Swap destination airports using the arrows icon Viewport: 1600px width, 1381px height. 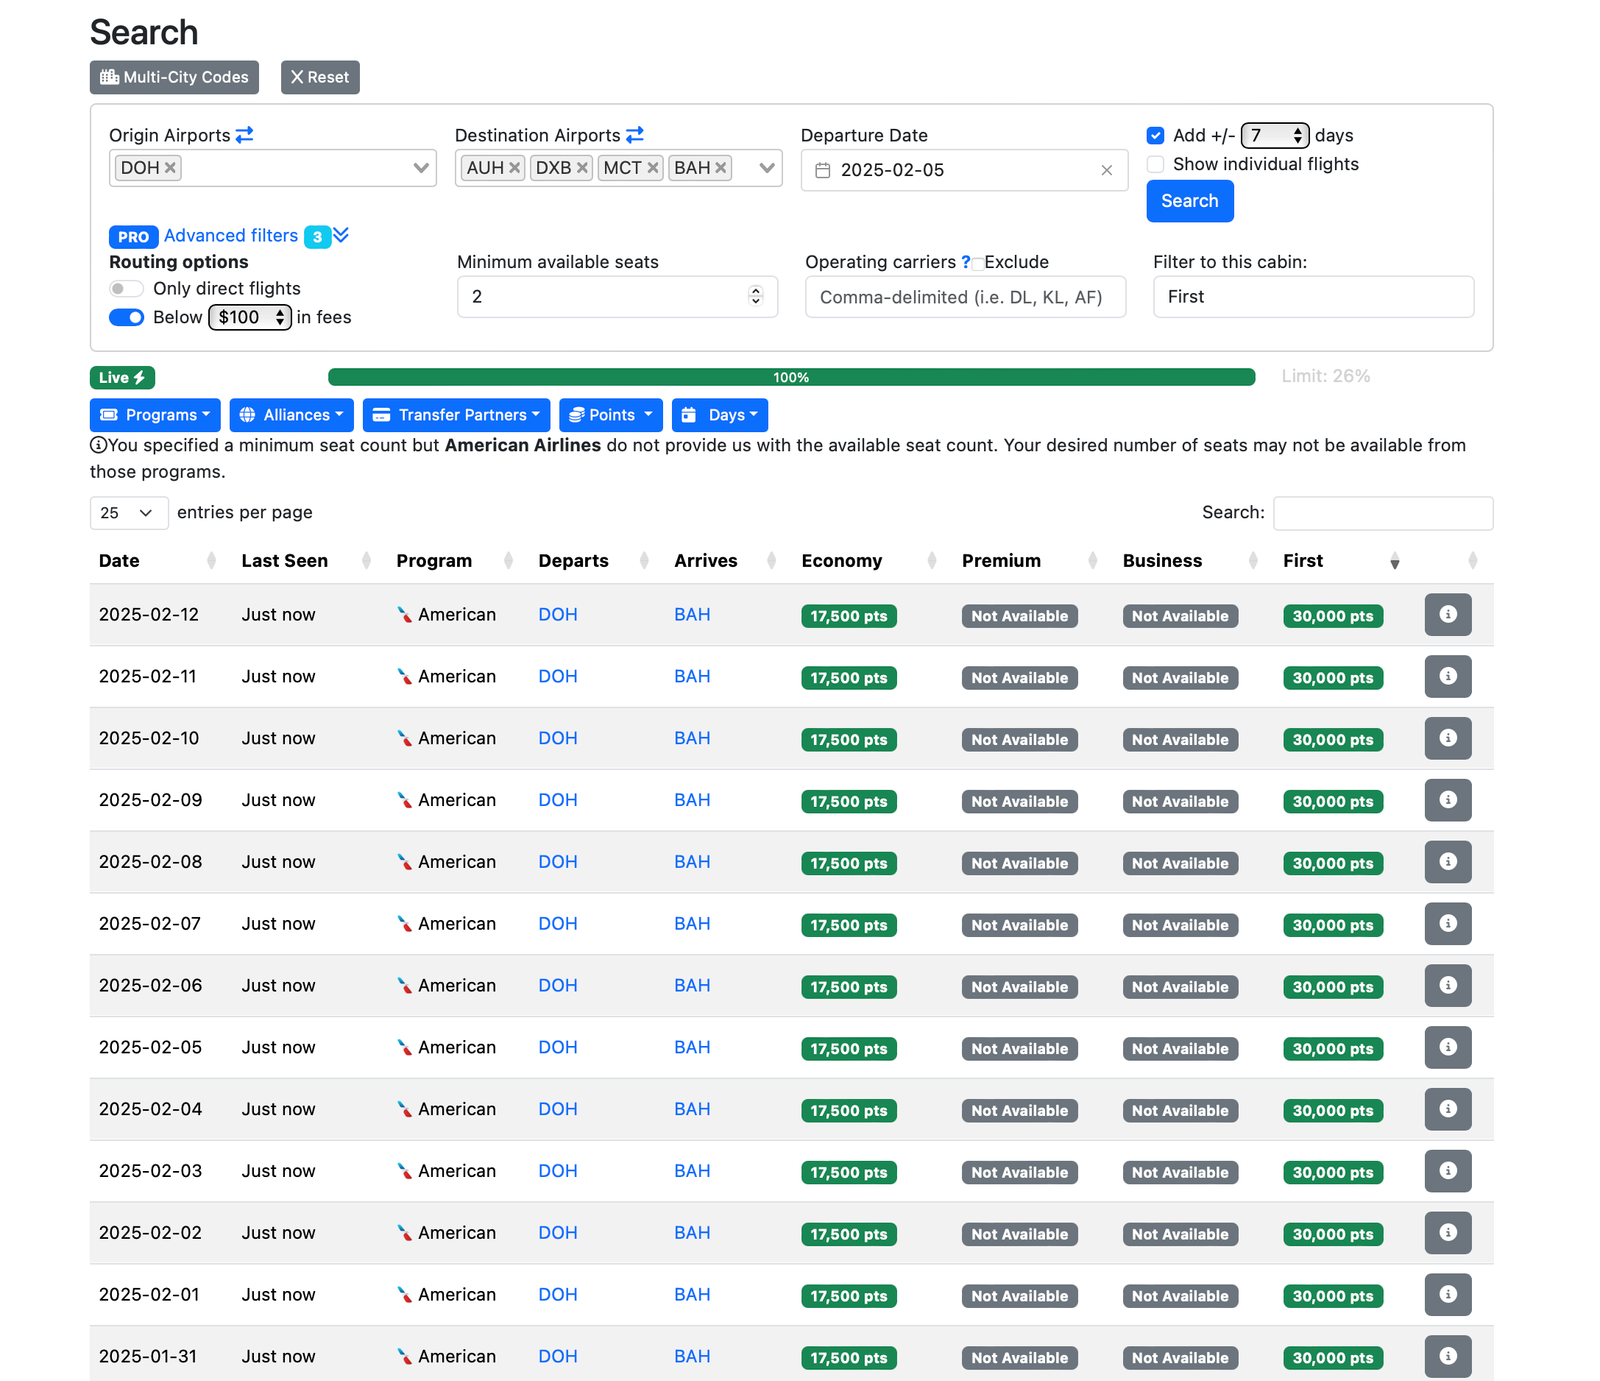[635, 135]
